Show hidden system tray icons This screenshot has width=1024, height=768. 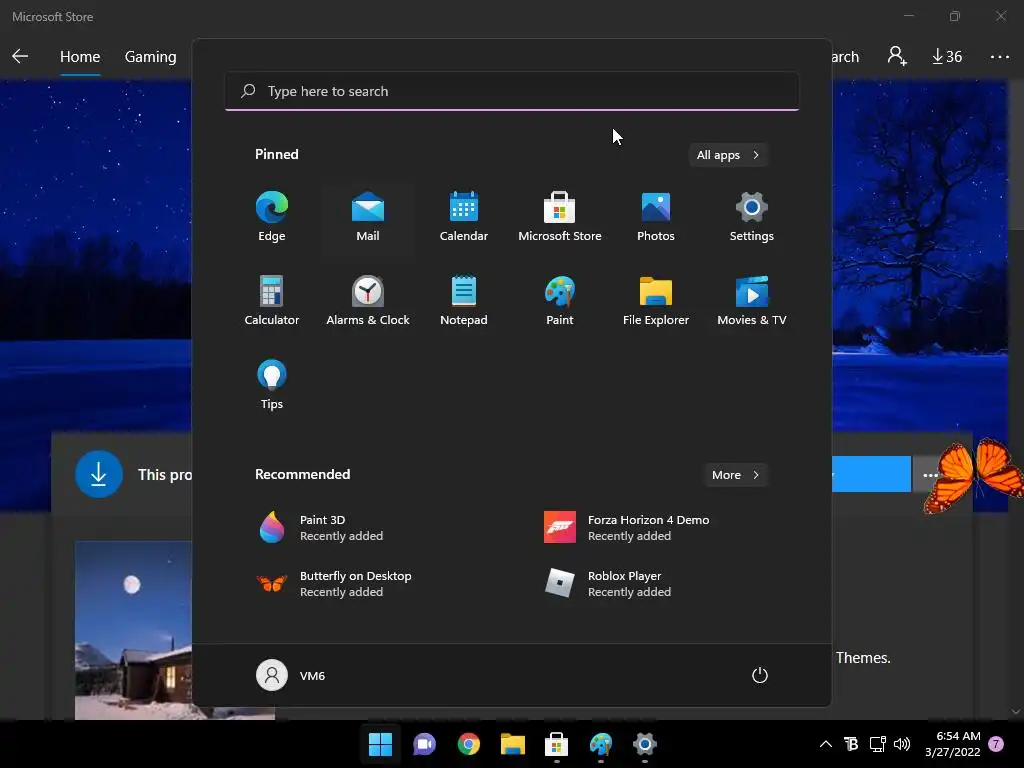[825, 744]
